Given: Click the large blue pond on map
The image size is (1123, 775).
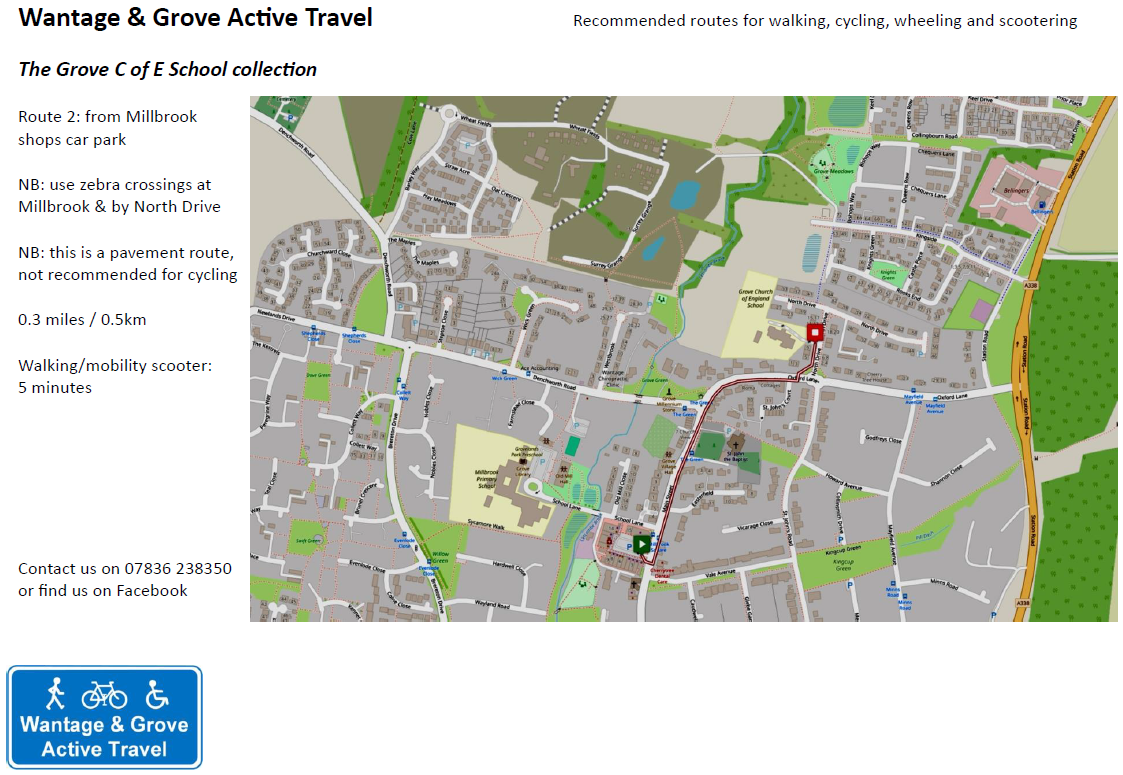Looking at the screenshot, I should click(x=685, y=195).
